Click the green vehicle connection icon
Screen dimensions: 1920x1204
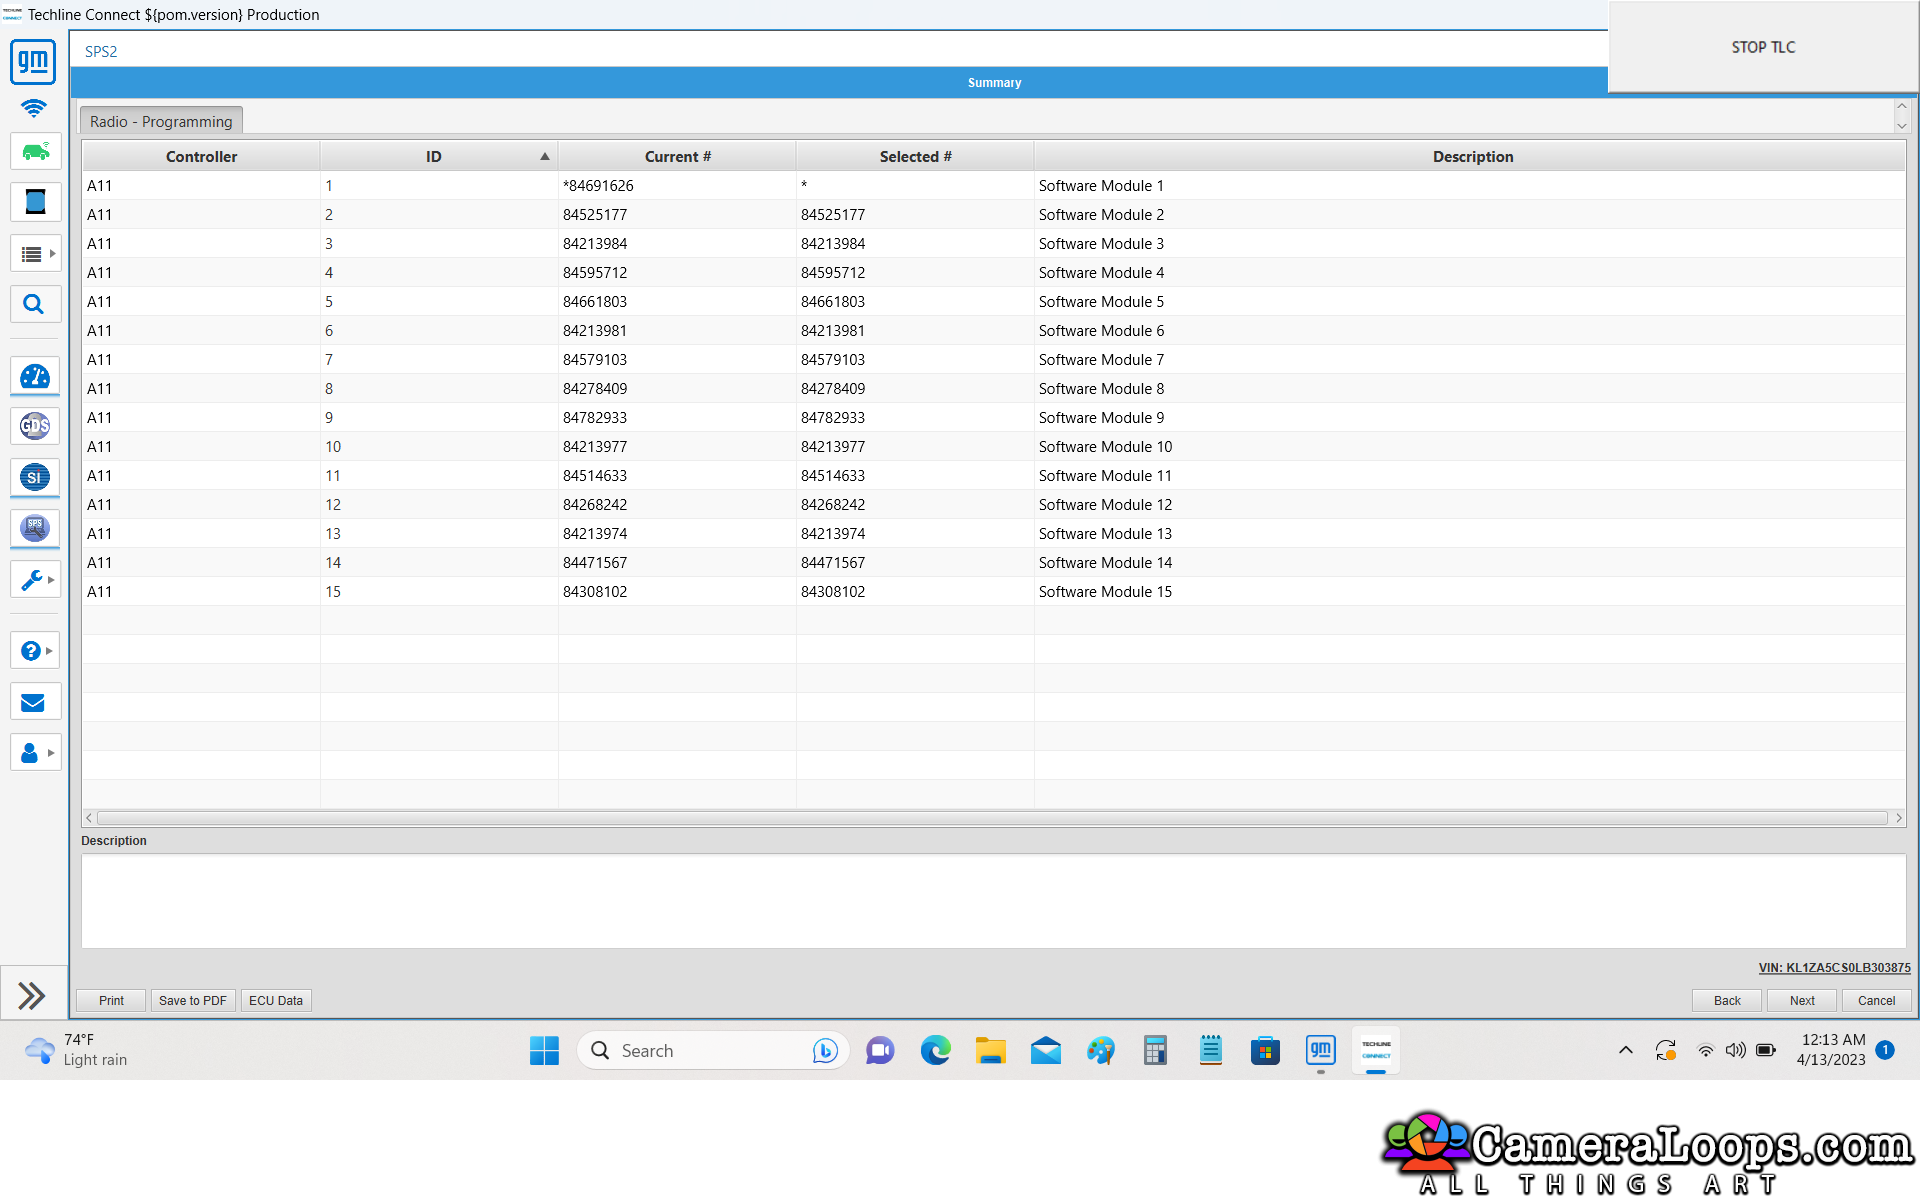pyautogui.click(x=35, y=151)
